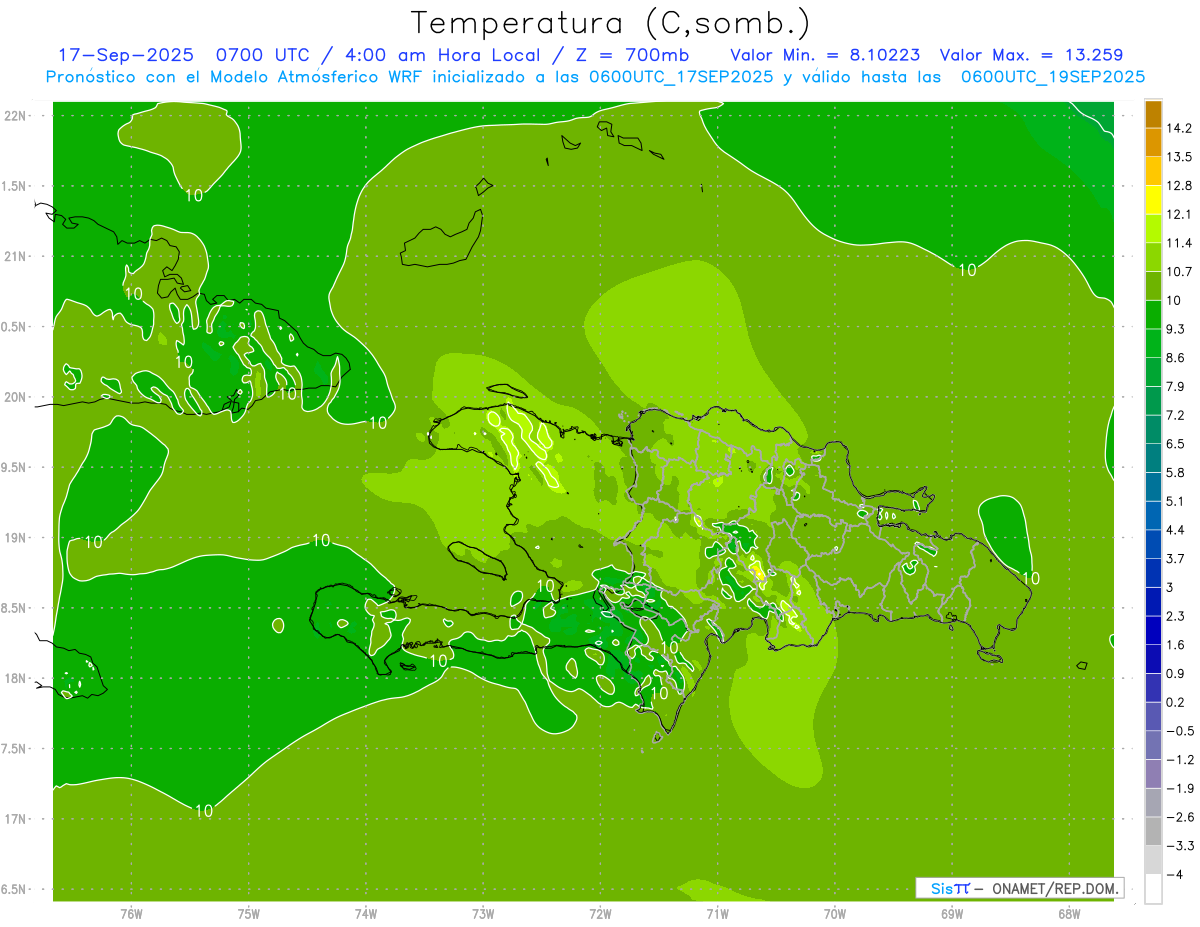Click the "Valor Max. = 13.259" value
Image resolution: width=1200 pixels, height=927 pixels.
tap(1032, 55)
